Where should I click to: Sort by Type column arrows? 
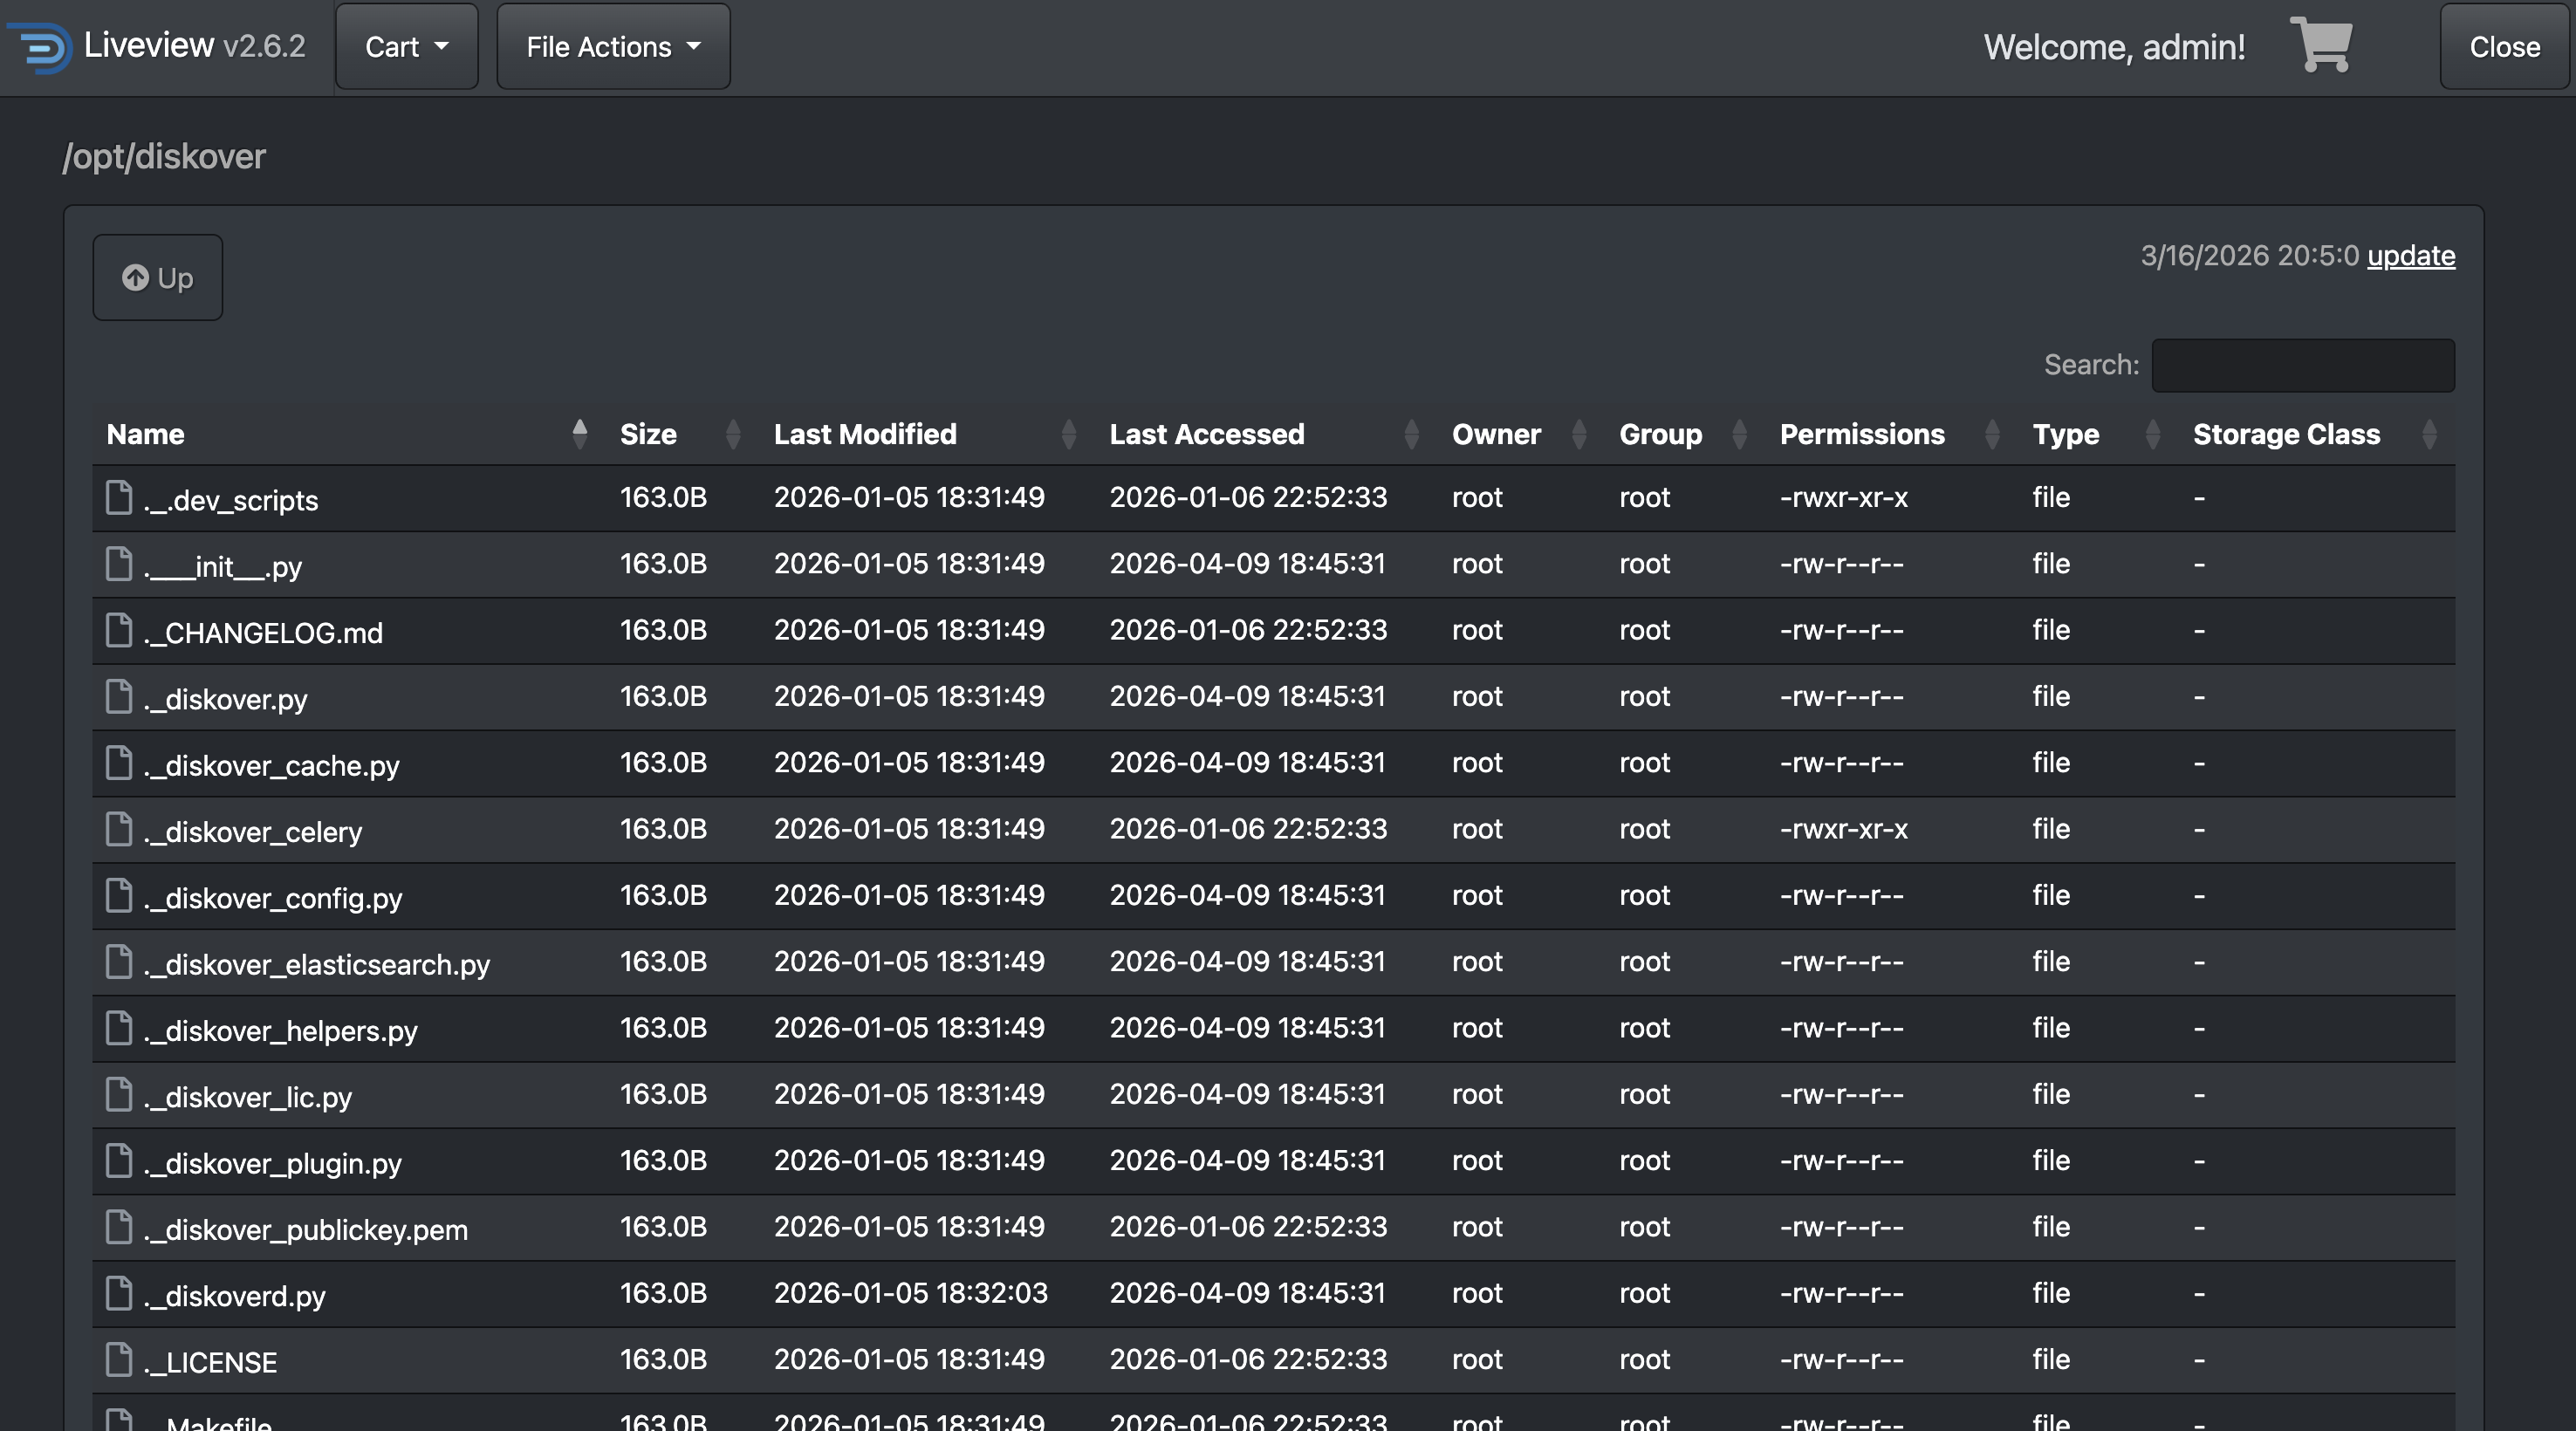coord(2153,434)
